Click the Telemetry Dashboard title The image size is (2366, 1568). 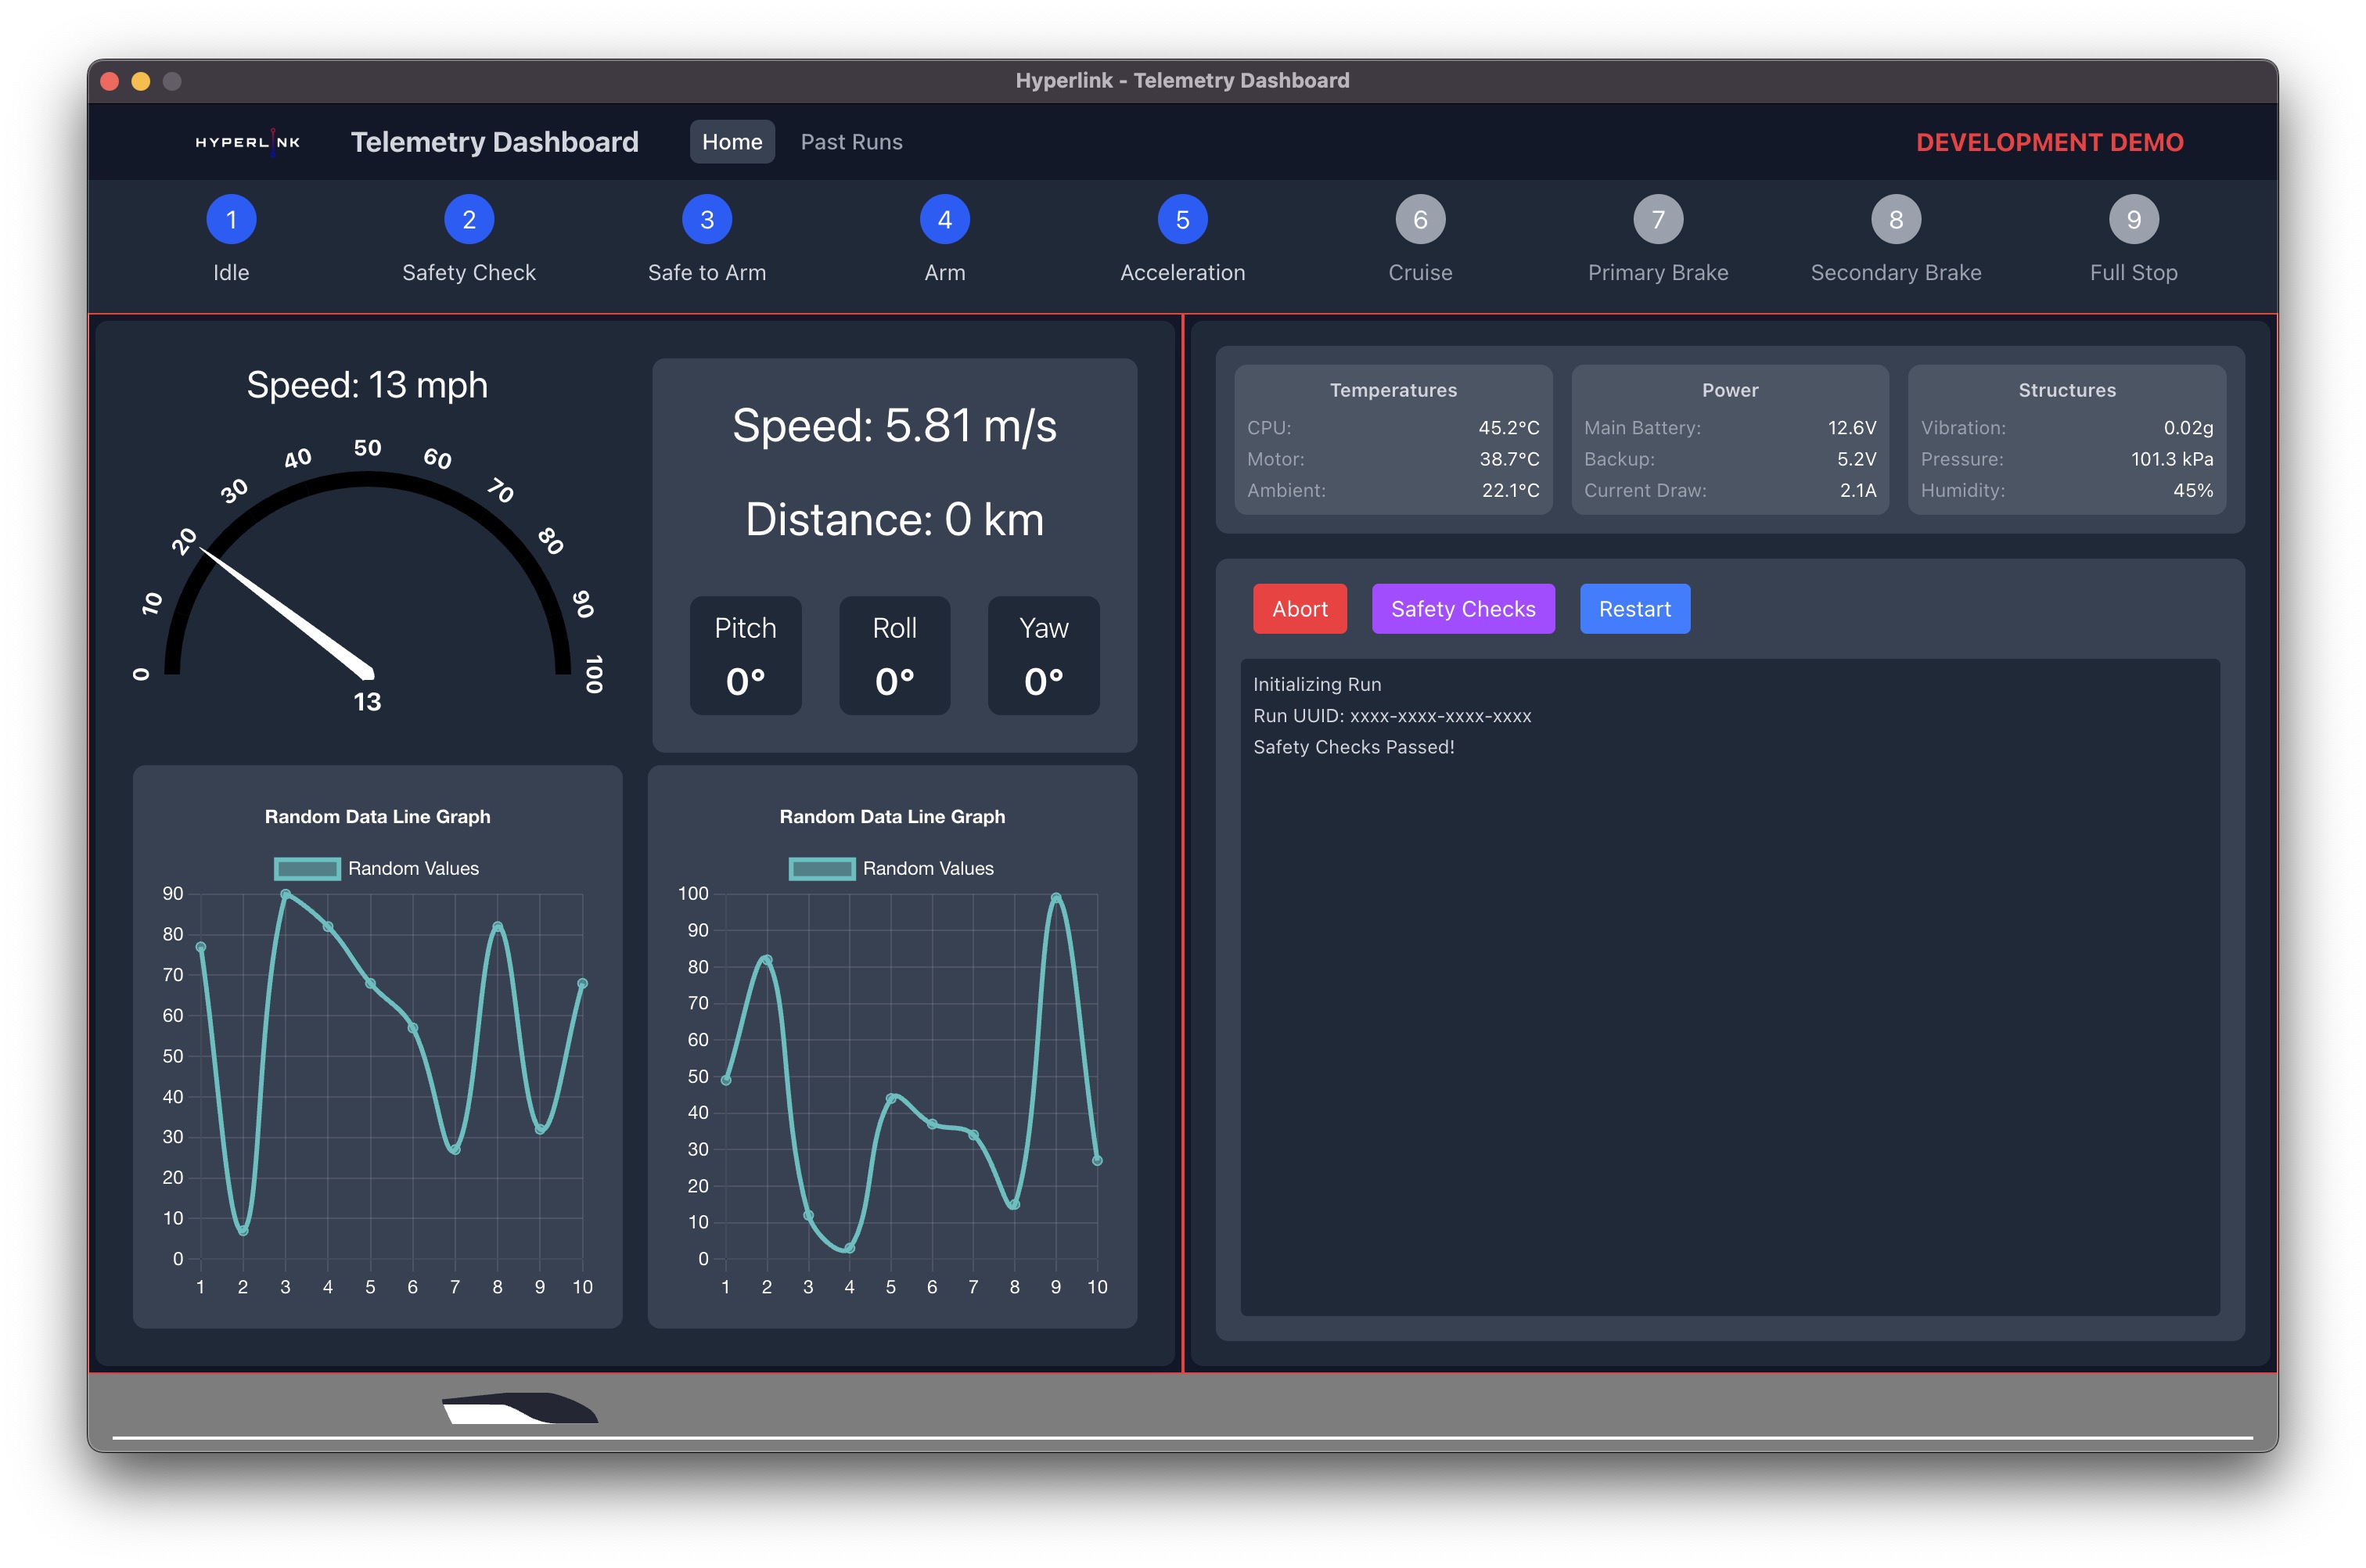(x=494, y=142)
